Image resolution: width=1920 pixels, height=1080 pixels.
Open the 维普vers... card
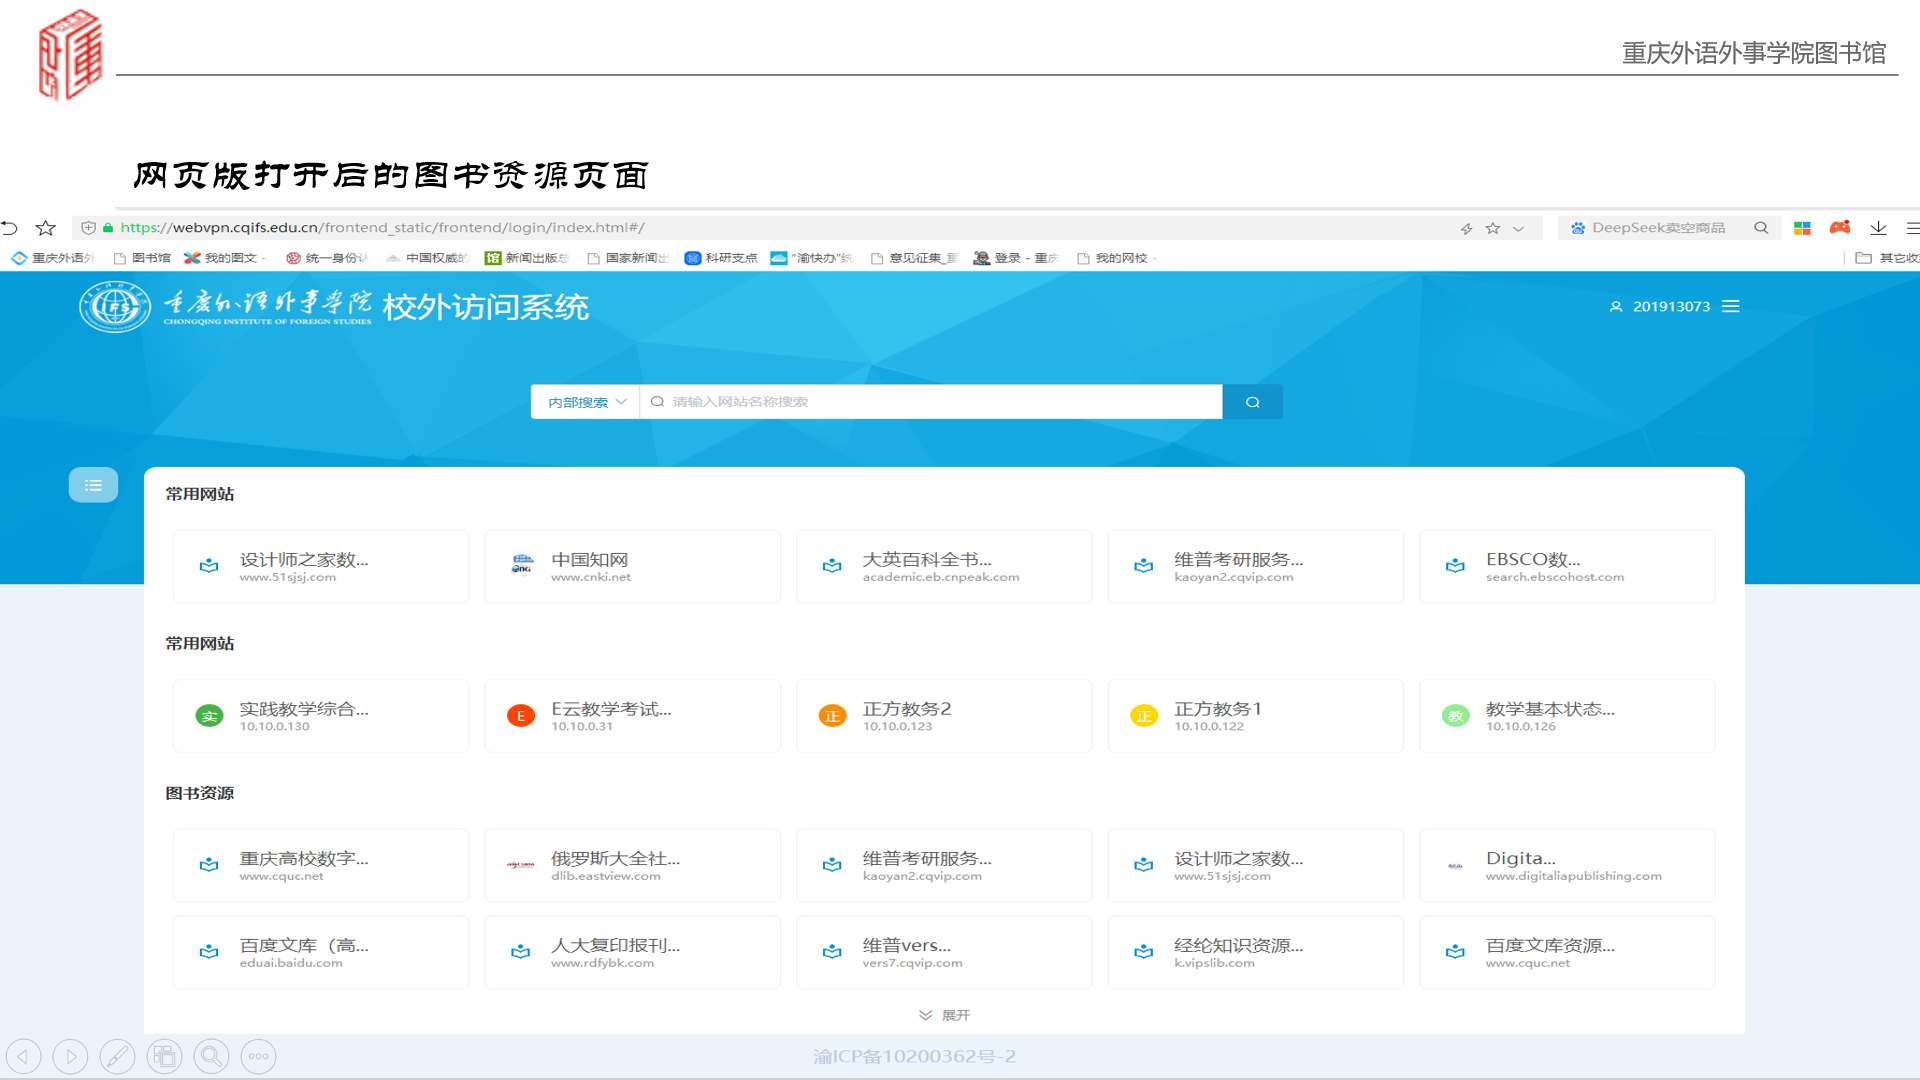click(x=944, y=953)
